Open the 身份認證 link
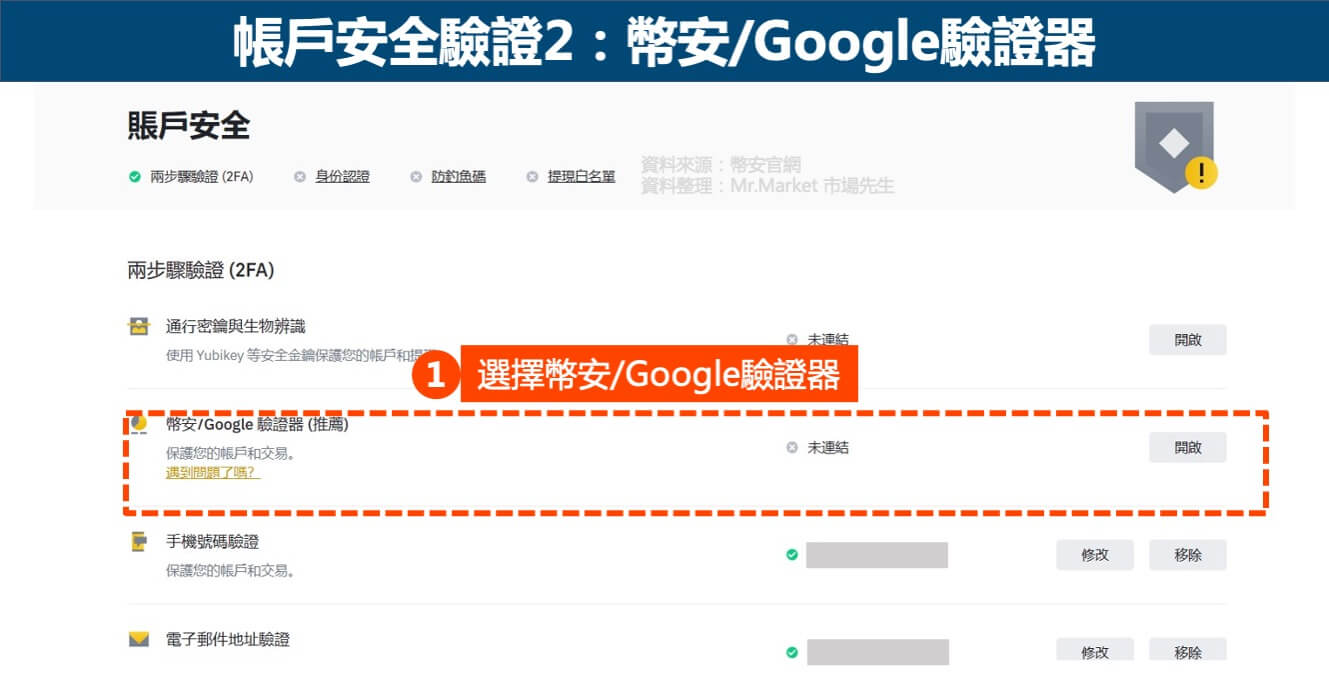Screen dimensions: 1329x681 [x=342, y=177]
